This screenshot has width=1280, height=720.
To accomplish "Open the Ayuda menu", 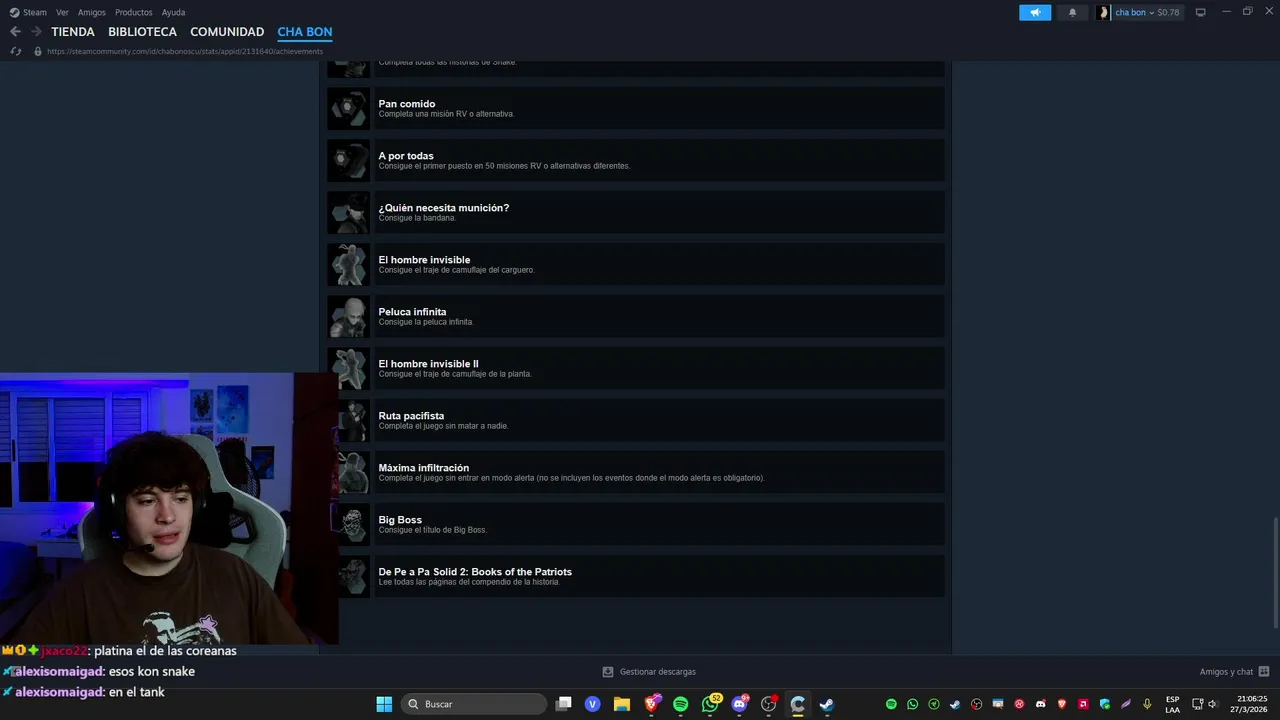I will (x=173, y=12).
